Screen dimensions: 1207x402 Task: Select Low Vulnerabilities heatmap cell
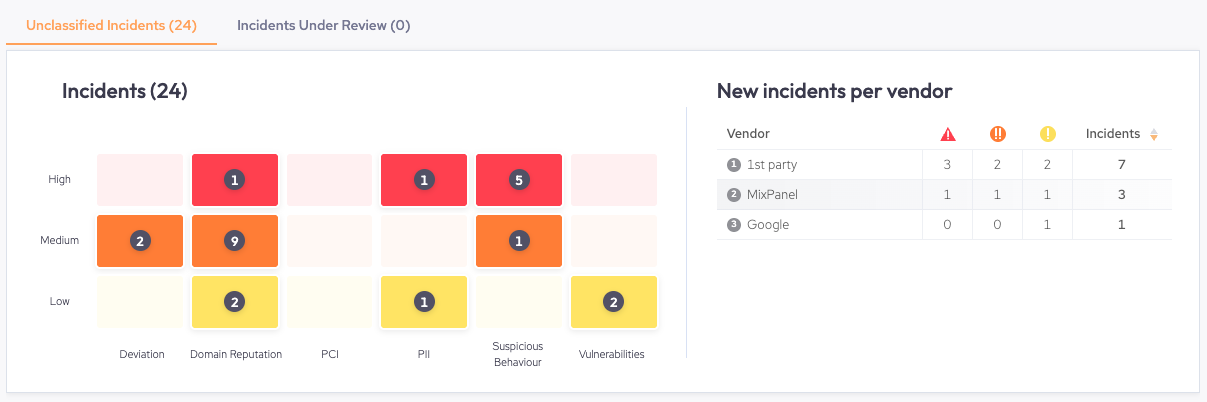tap(613, 301)
